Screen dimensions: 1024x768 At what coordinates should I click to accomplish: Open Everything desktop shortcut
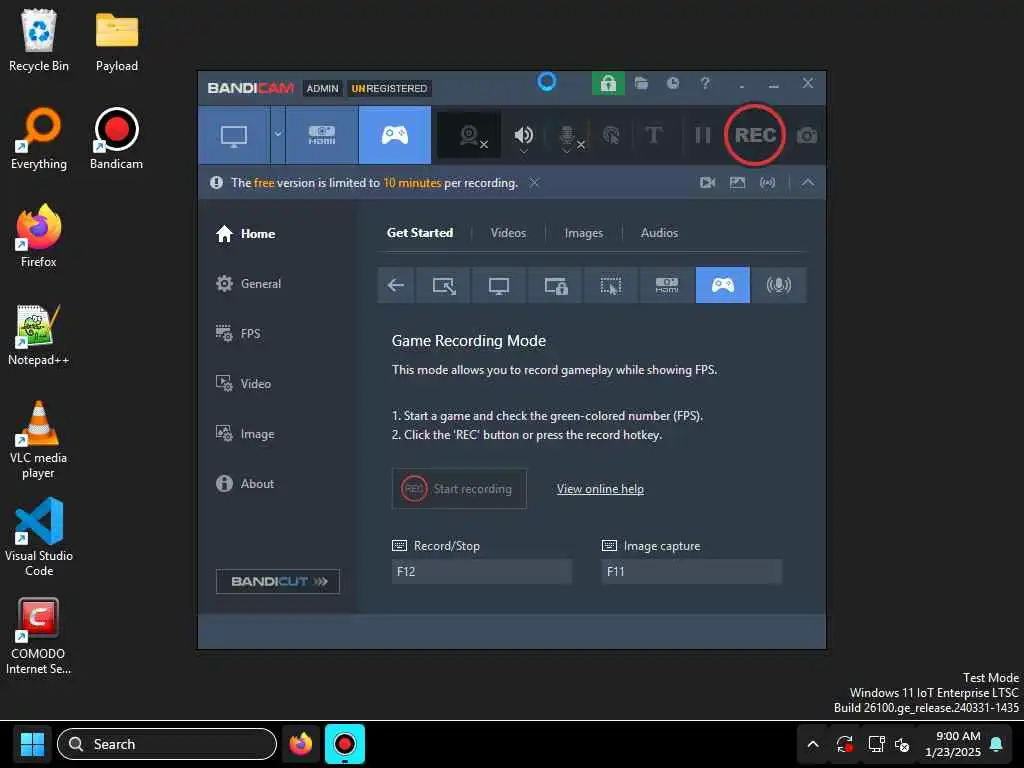coord(39,138)
